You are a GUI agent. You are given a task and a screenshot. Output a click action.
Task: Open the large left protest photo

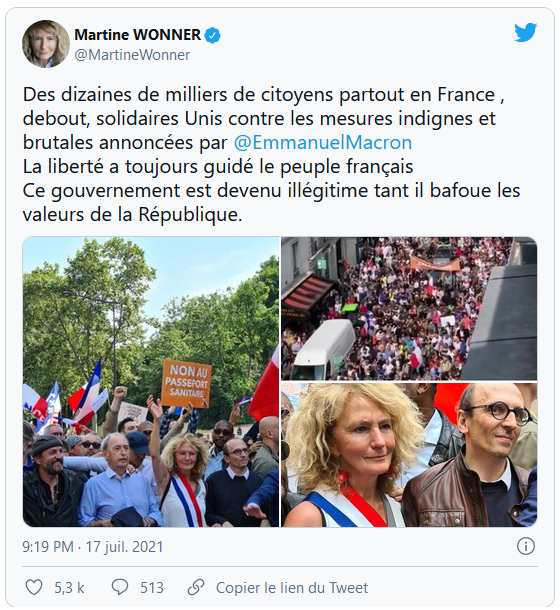pyautogui.click(x=151, y=382)
